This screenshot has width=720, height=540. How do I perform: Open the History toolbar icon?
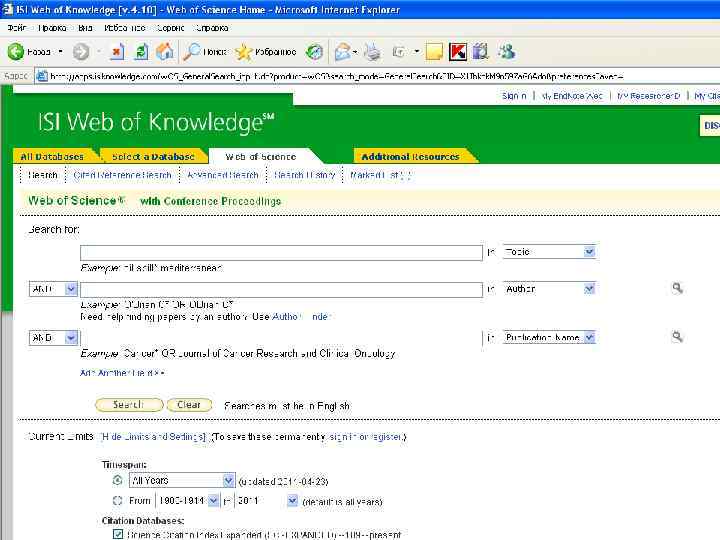tap(314, 52)
